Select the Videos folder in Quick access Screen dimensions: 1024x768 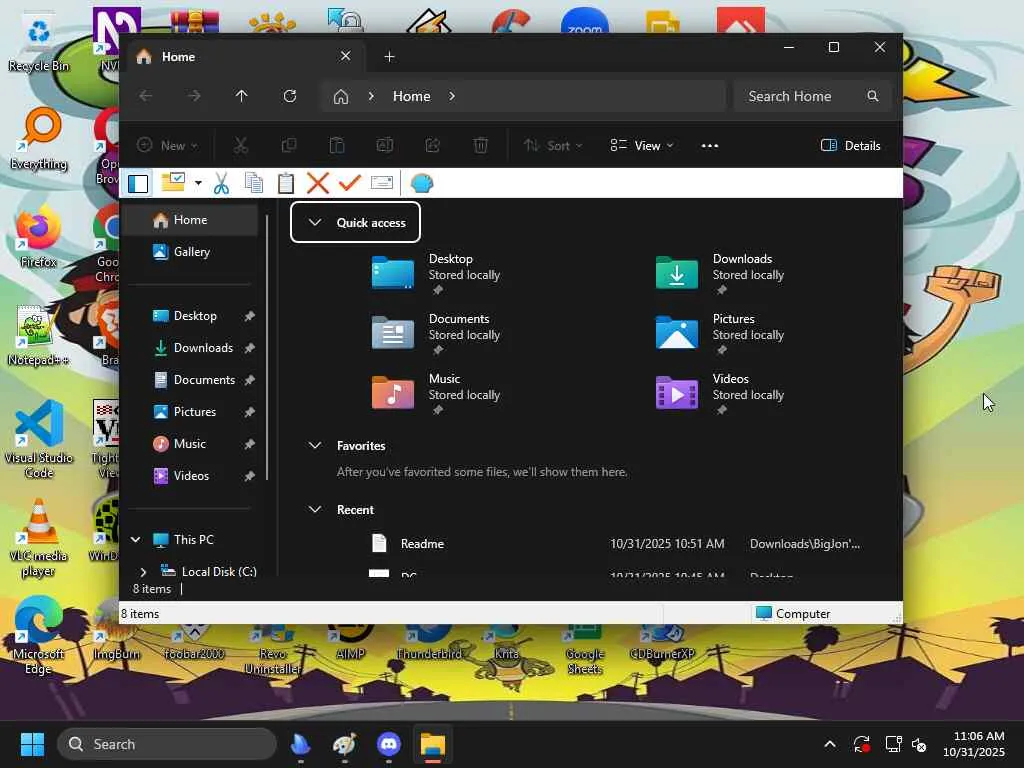pos(722,394)
